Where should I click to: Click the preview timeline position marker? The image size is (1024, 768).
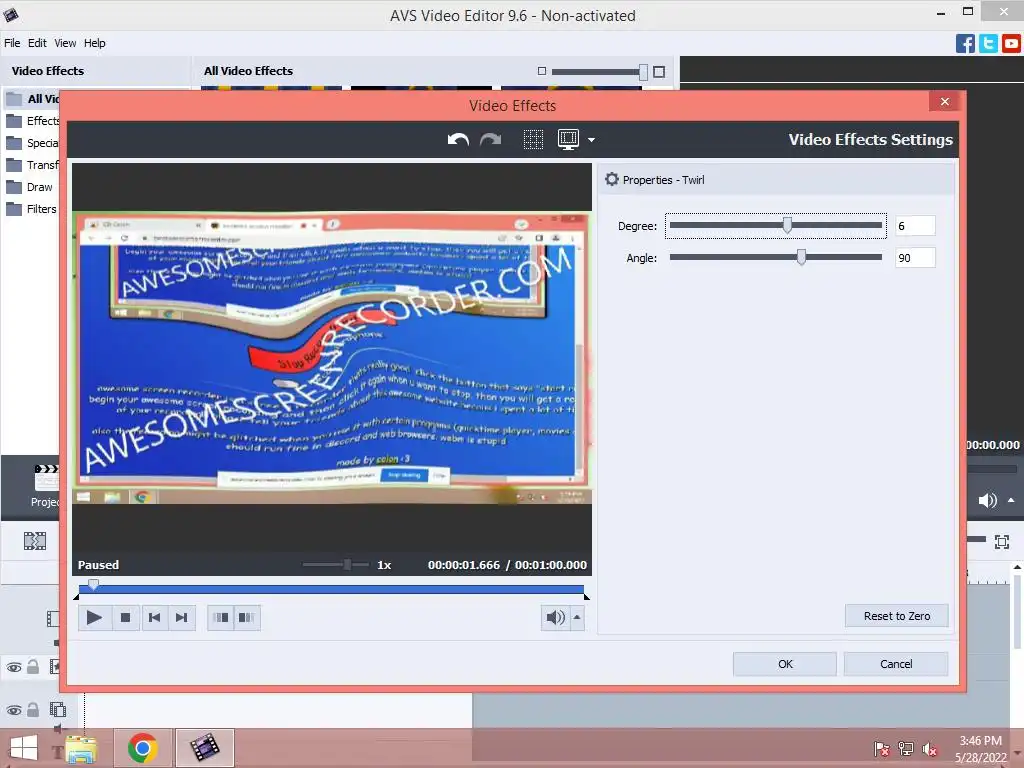click(93, 584)
